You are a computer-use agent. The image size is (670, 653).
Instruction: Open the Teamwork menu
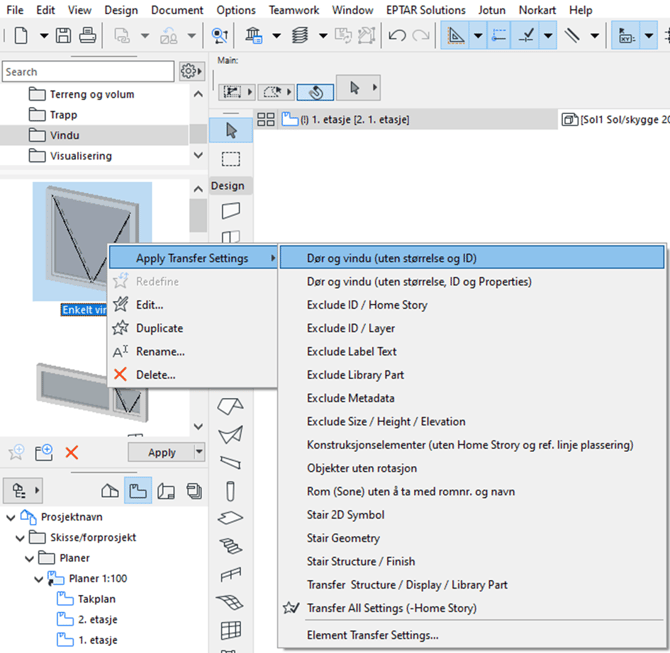(295, 10)
